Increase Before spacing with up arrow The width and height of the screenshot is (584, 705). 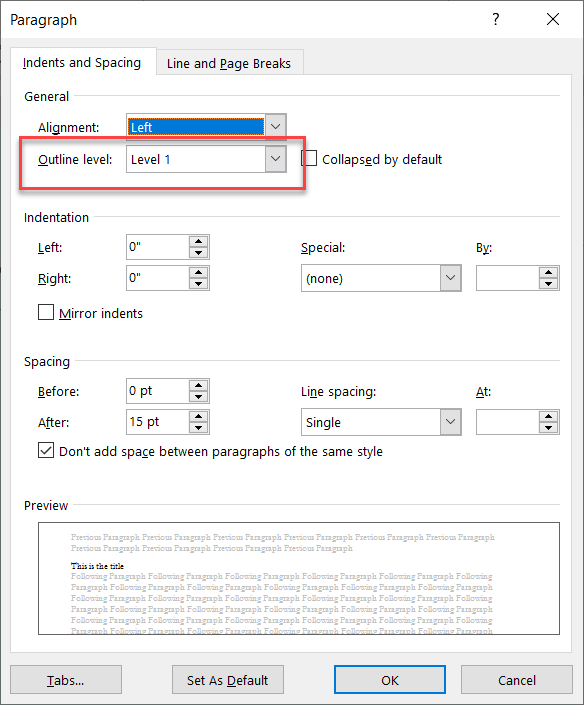[199, 385]
